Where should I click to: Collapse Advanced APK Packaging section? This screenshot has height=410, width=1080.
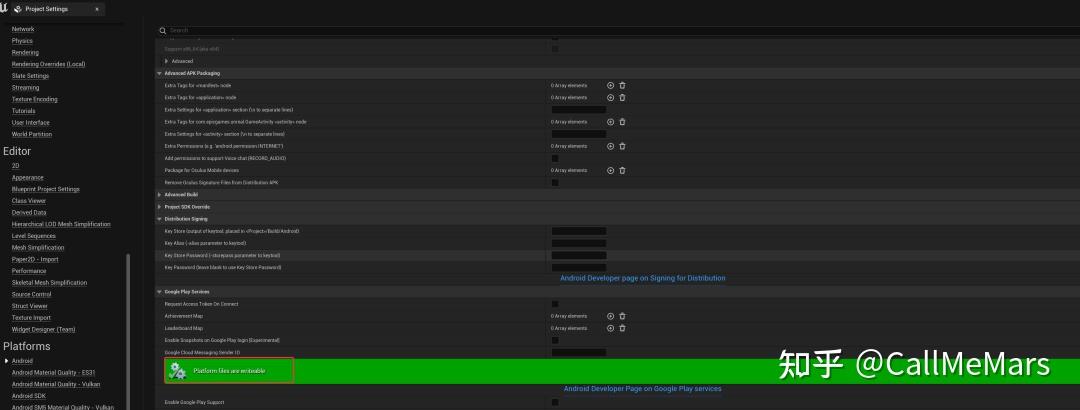[160, 73]
